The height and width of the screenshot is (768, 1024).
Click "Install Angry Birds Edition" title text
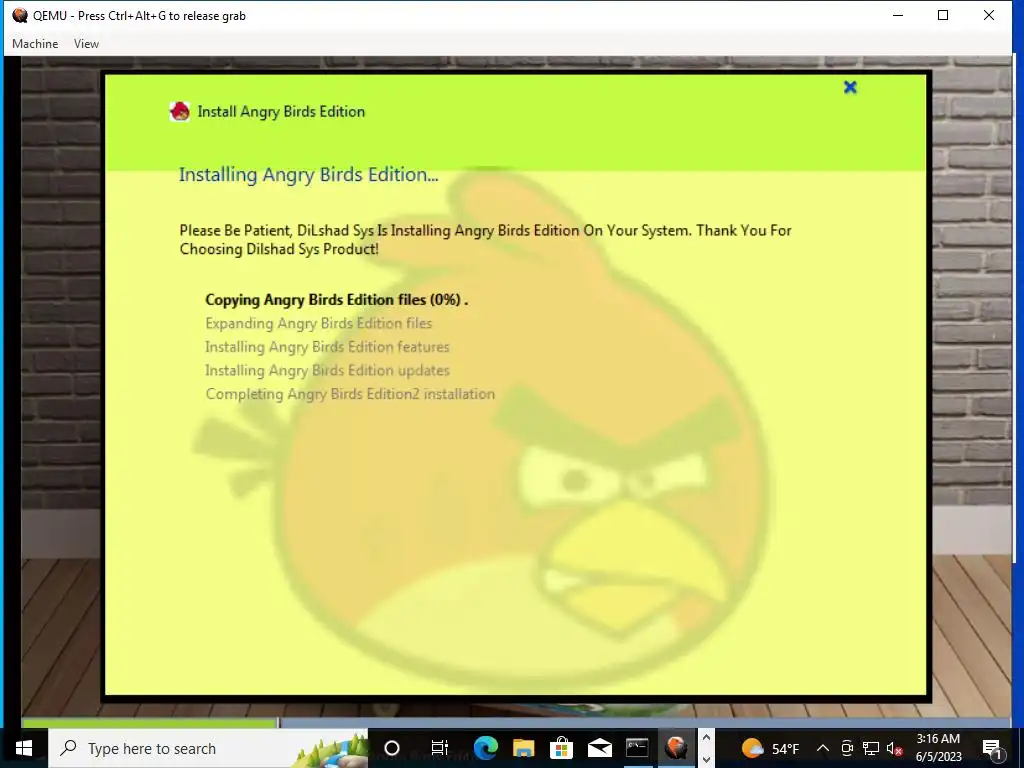pyautogui.click(x=281, y=112)
